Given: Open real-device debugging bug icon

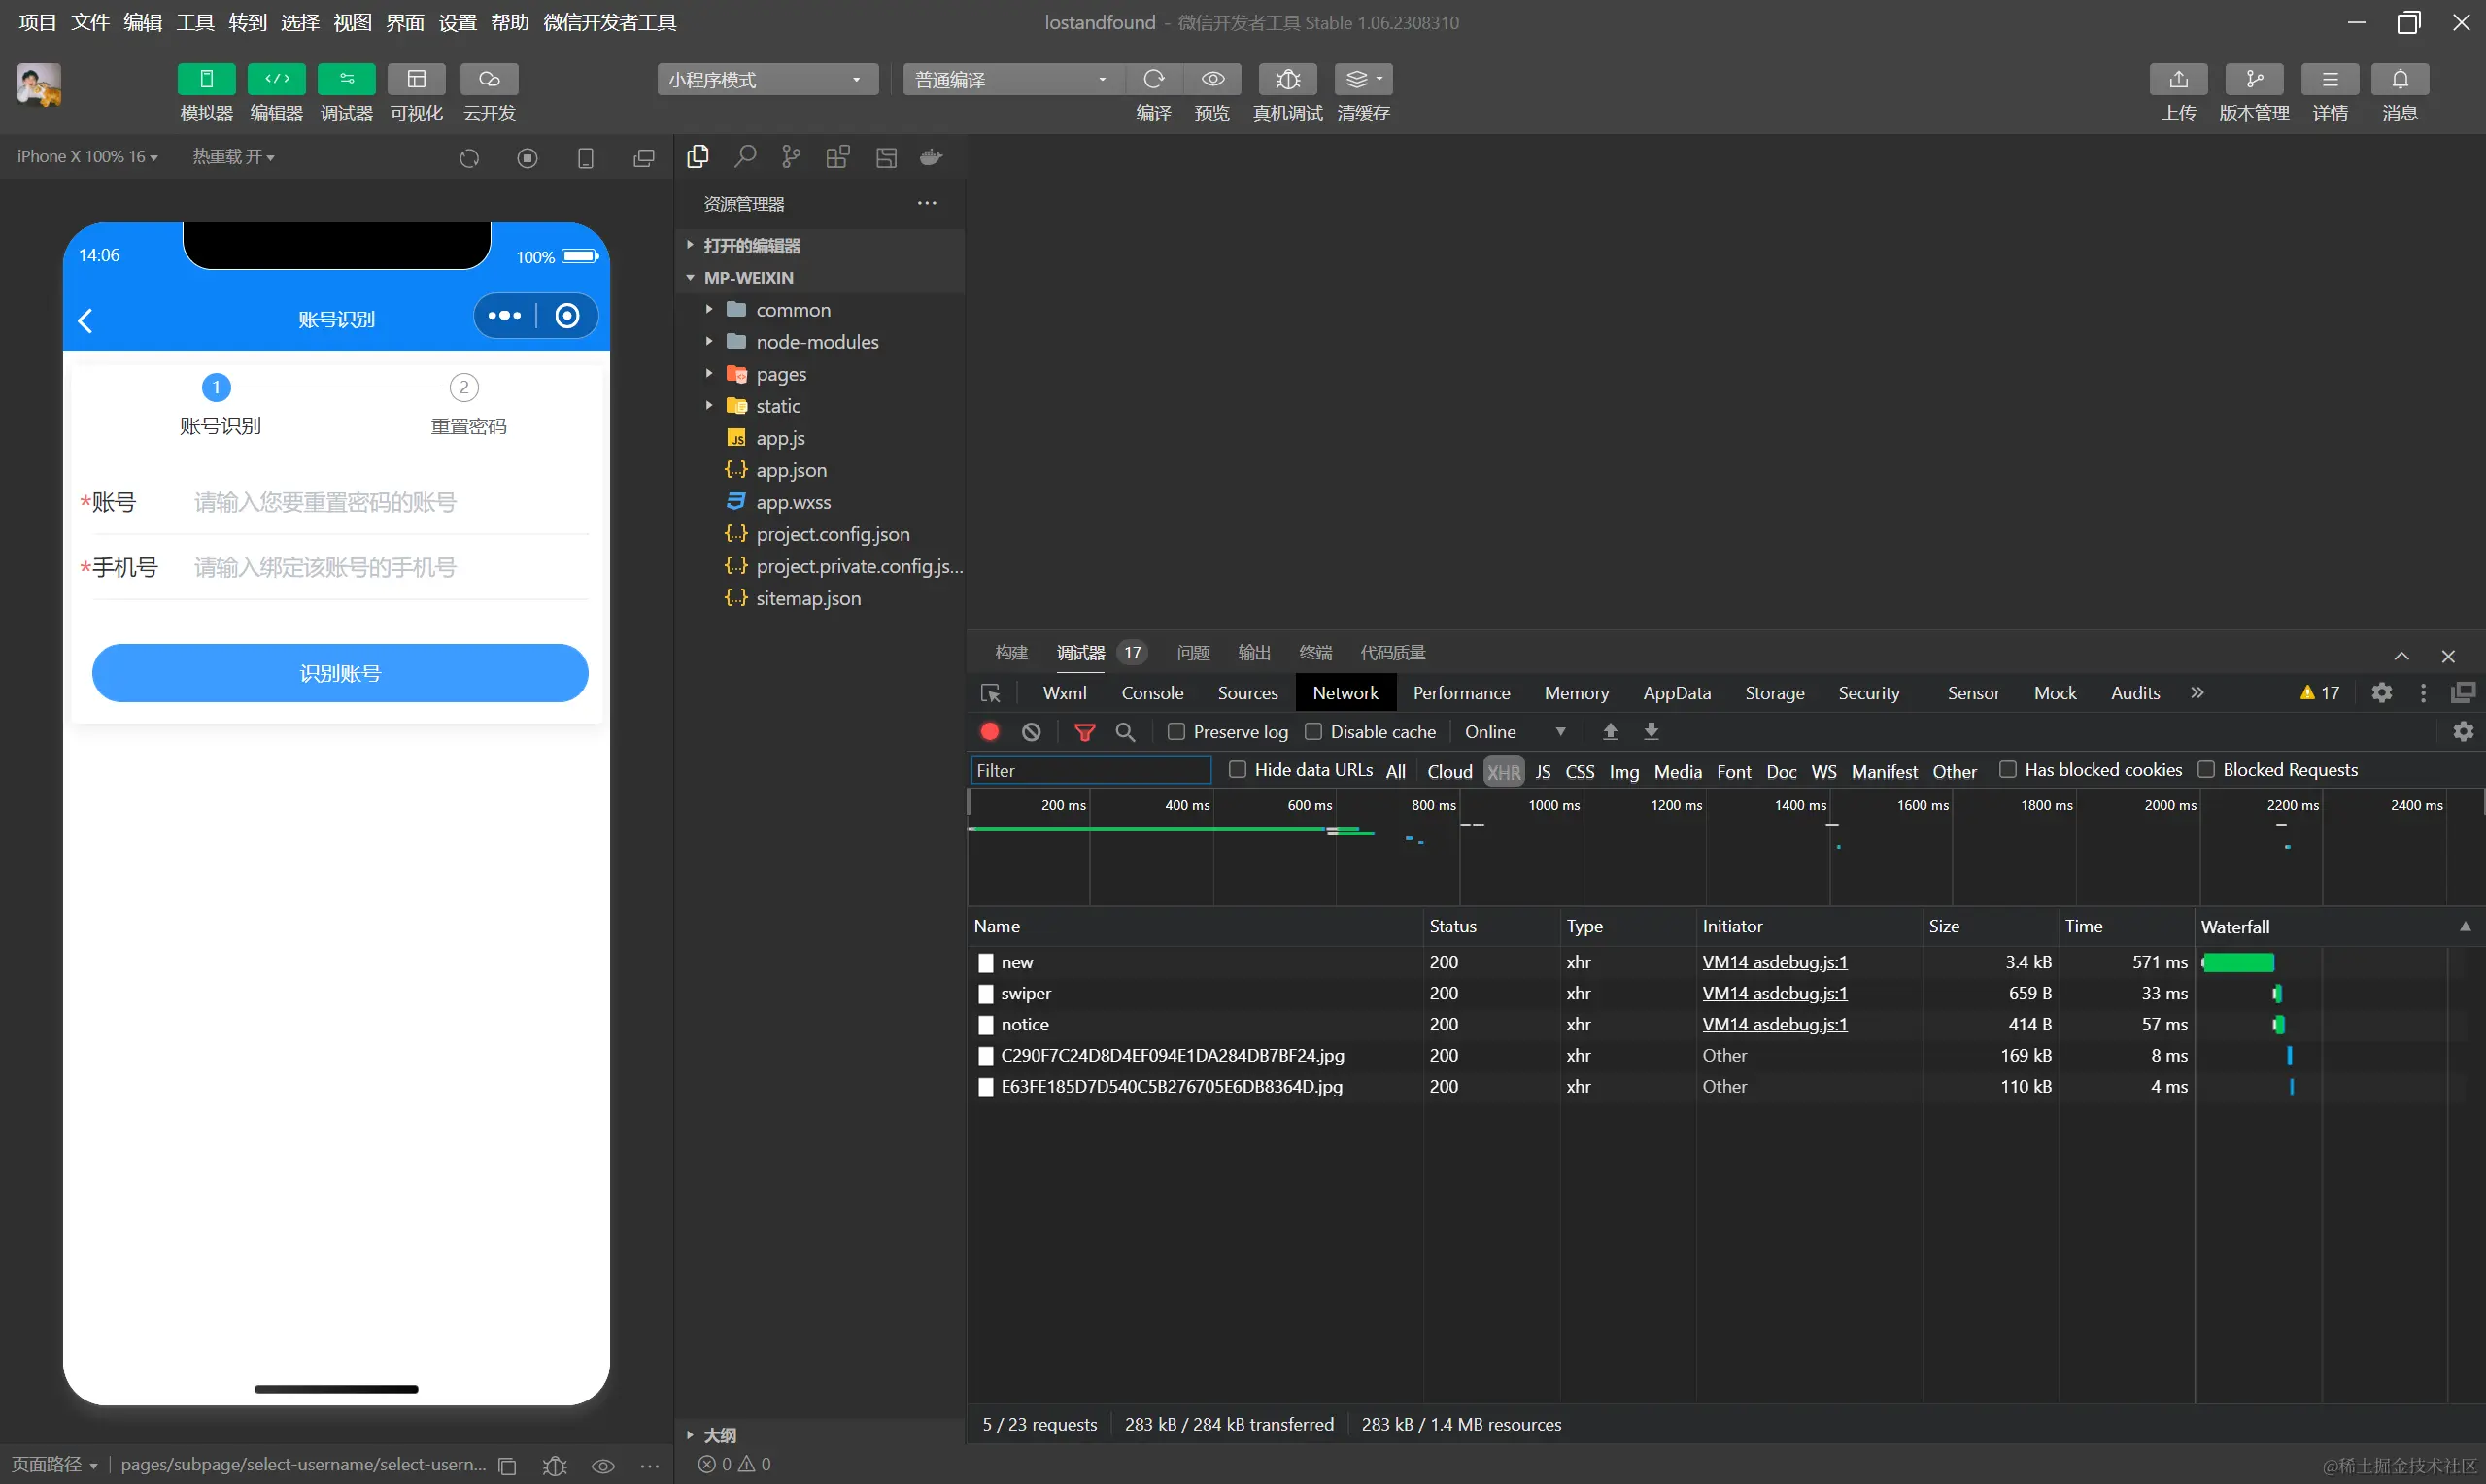Looking at the screenshot, I should [x=1287, y=79].
